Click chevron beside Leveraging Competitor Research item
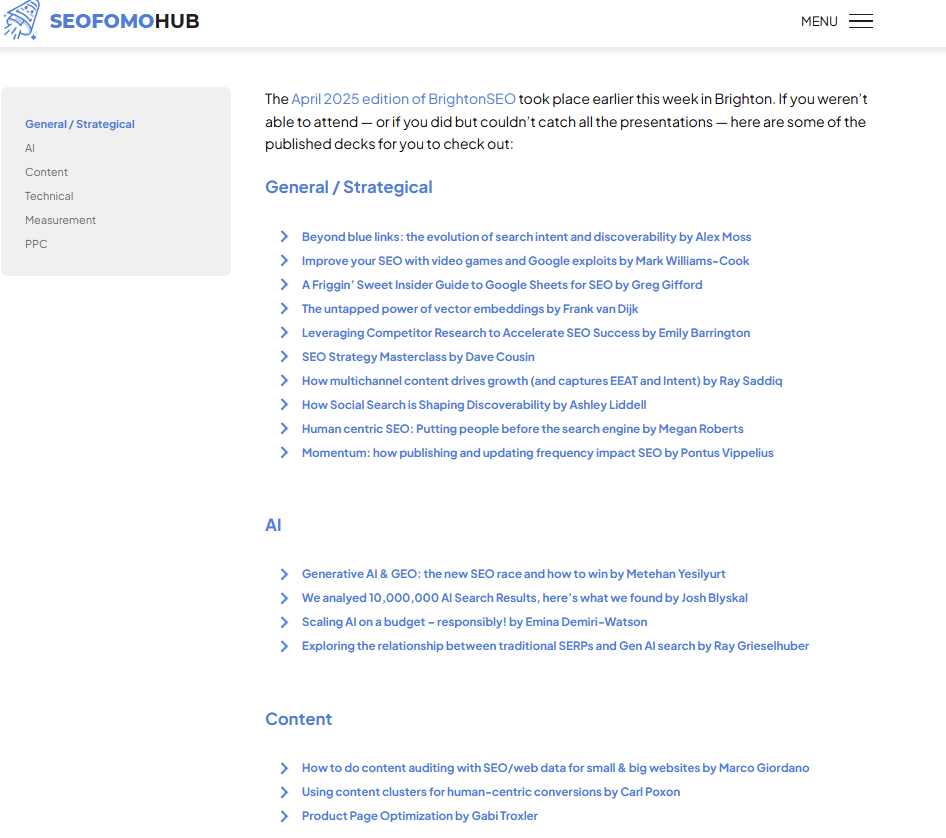This screenshot has width=946, height=838. pos(284,332)
